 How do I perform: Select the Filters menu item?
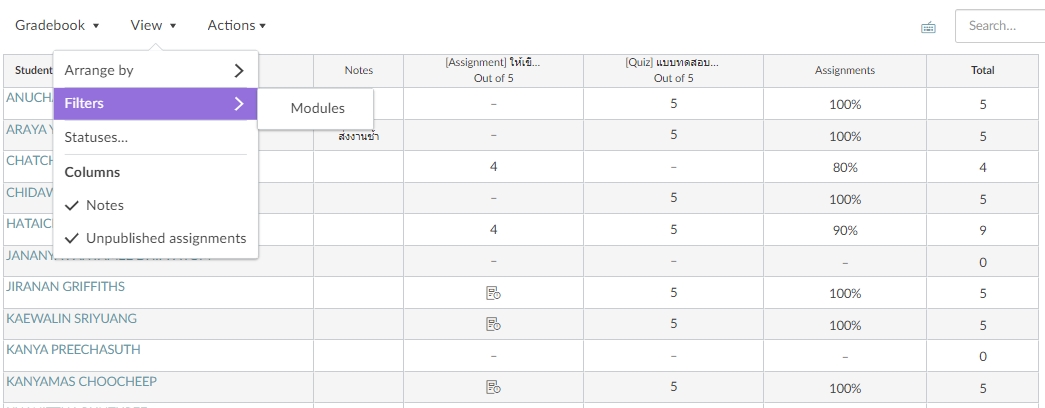pos(155,103)
